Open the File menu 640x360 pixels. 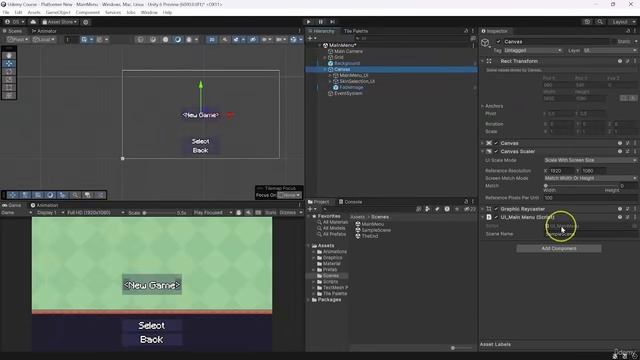(6, 13)
